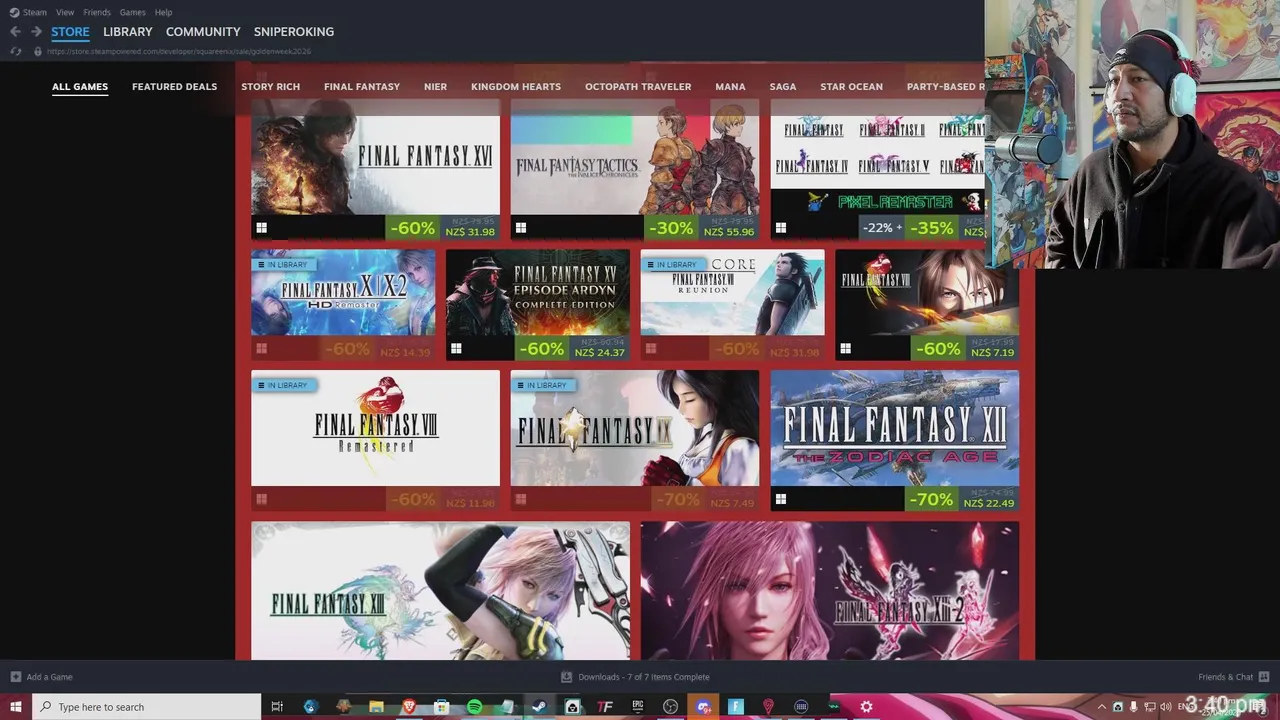The width and height of the screenshot is (1280, 720).
Task: Click Add a Game plus icon
Action: coord(15,677)
